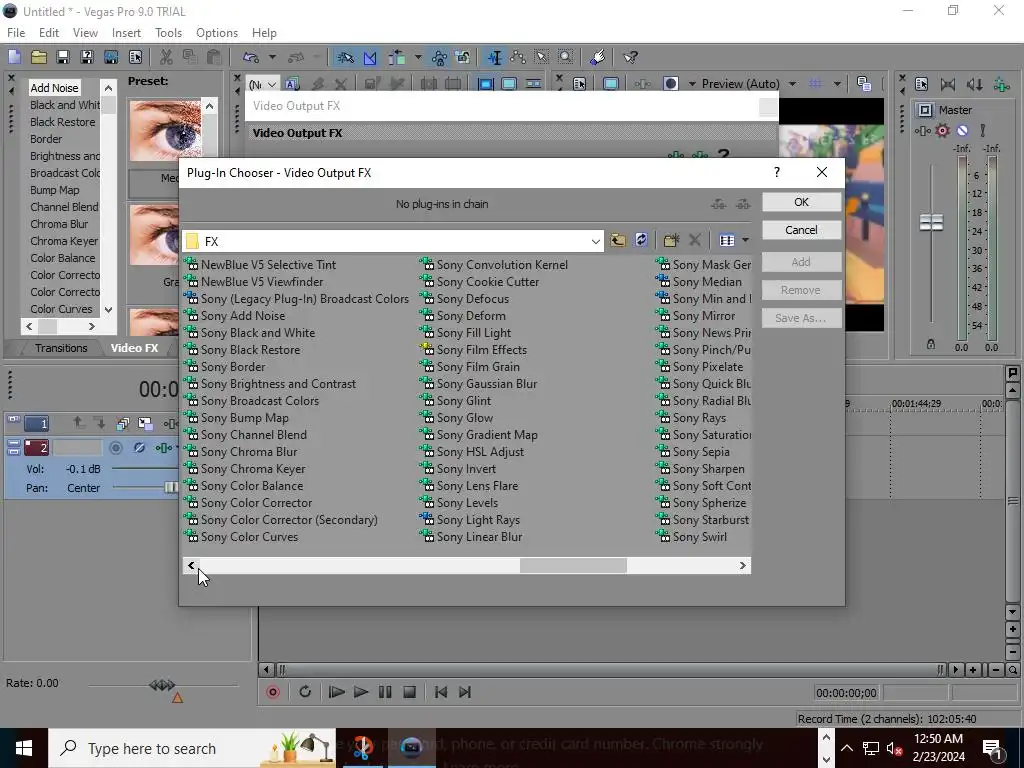Toggle Lock Envelopes to Events icon
The image size is (1024, 768).
439,57
